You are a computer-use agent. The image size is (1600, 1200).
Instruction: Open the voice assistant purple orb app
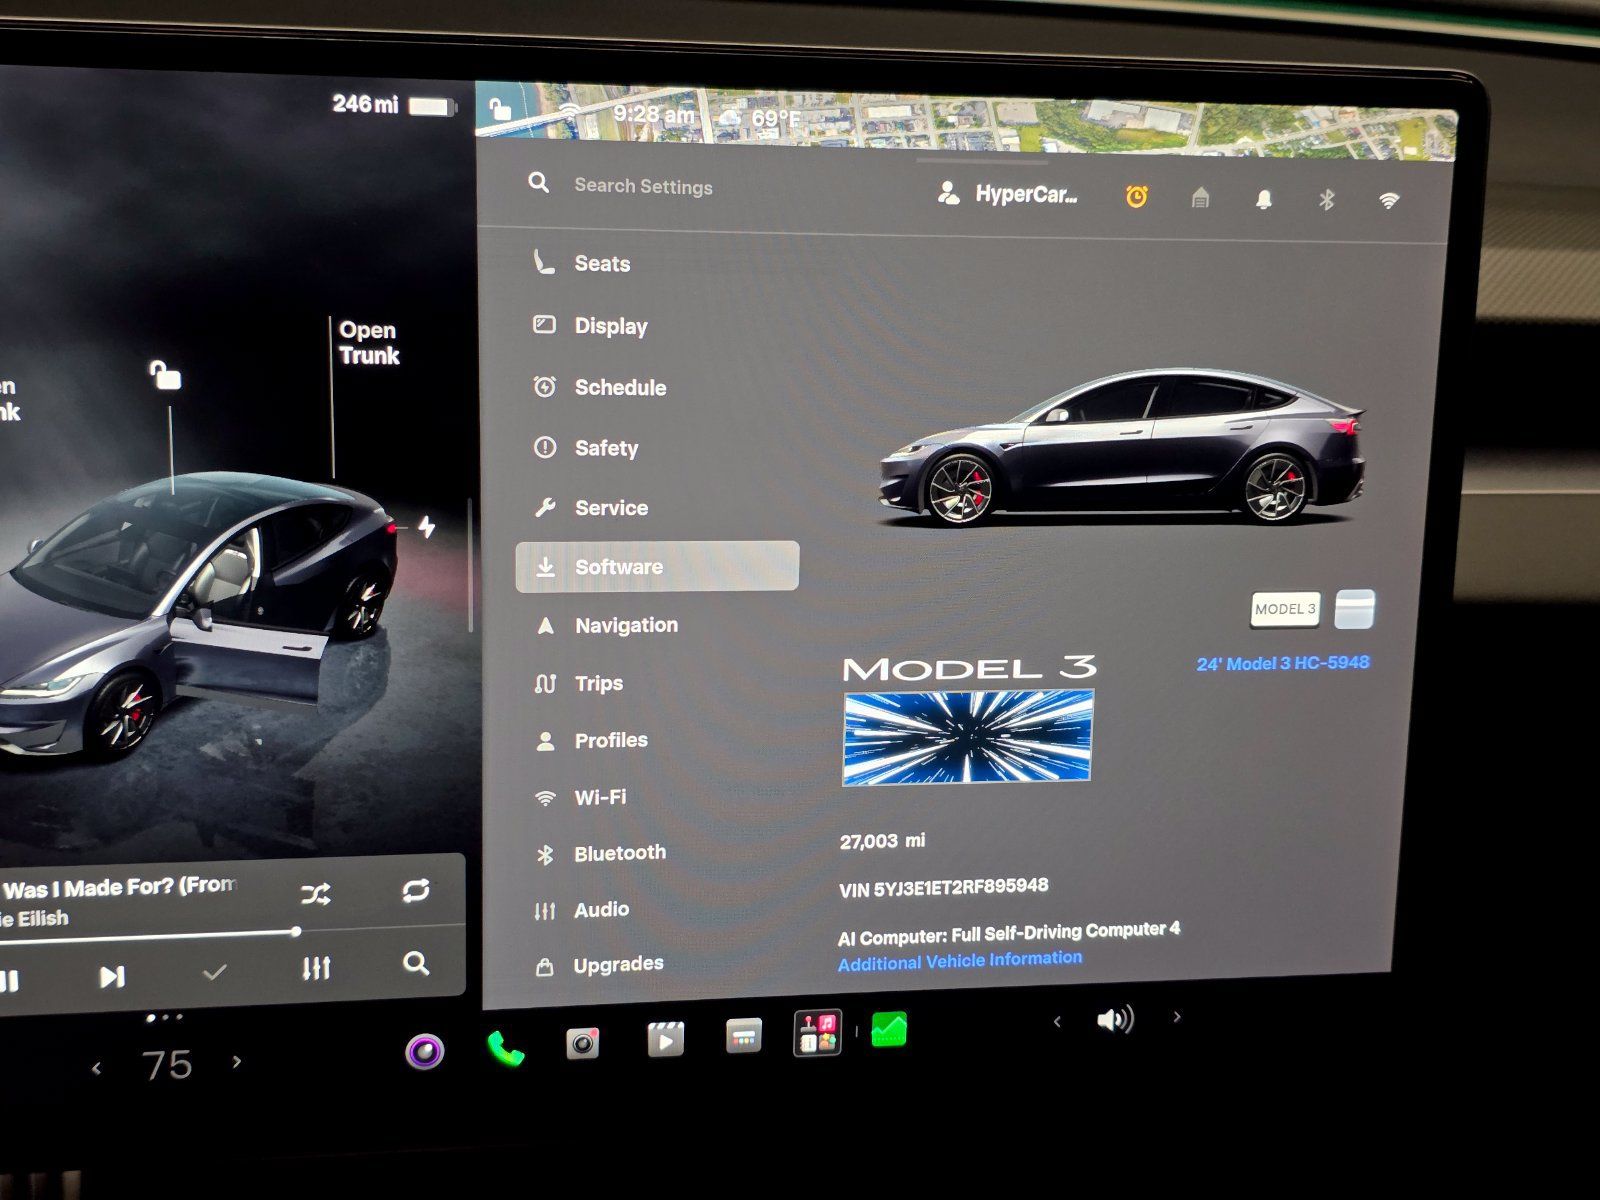tap(424, 1051)
